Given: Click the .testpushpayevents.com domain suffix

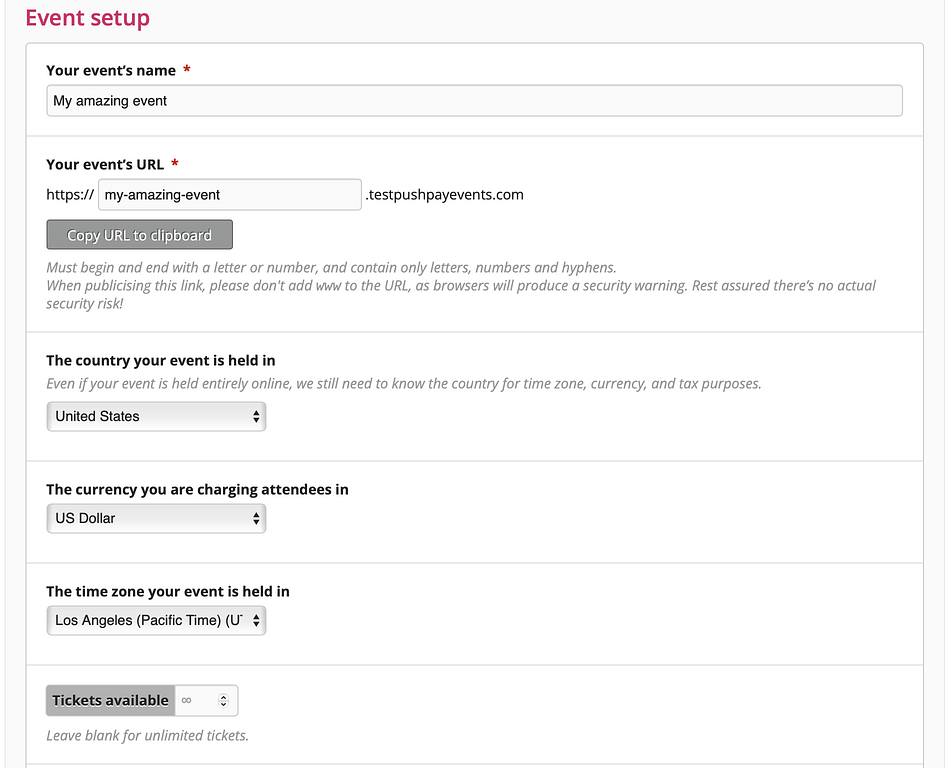Looking at the screenshot, I should pyautogui.click(x=444, y=195).
